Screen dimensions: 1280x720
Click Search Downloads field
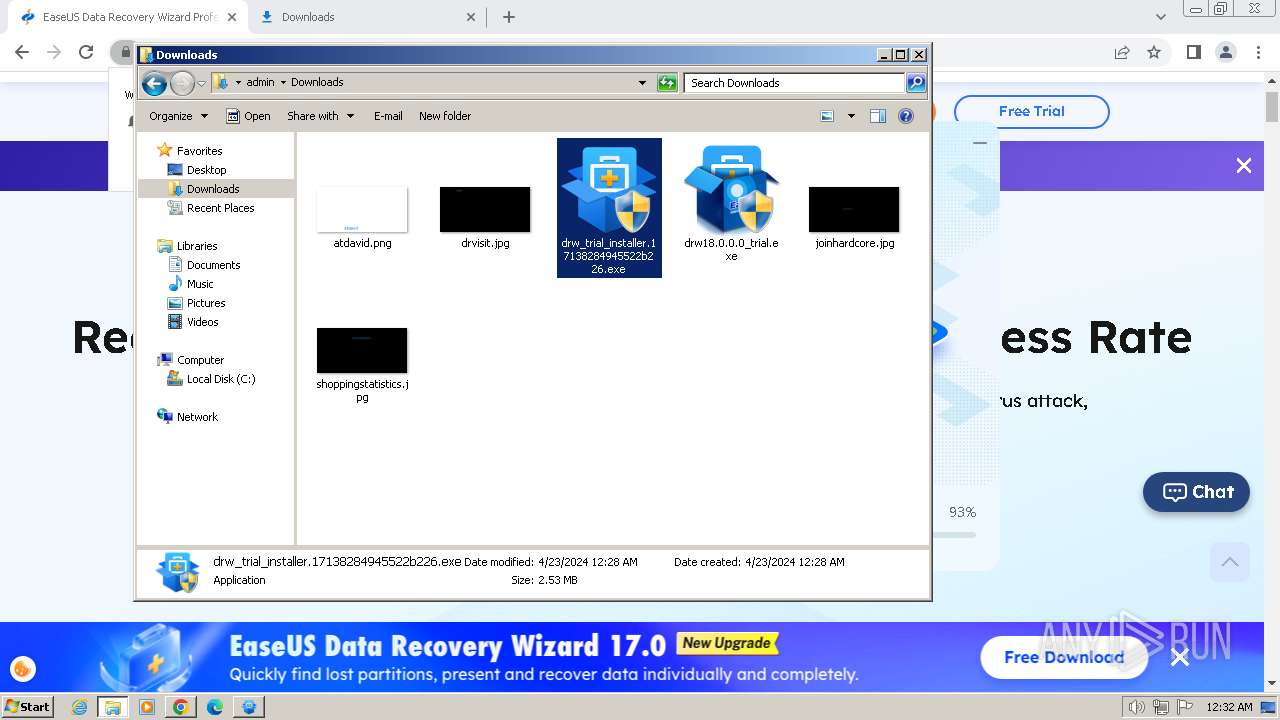click(x=795, y=83)
